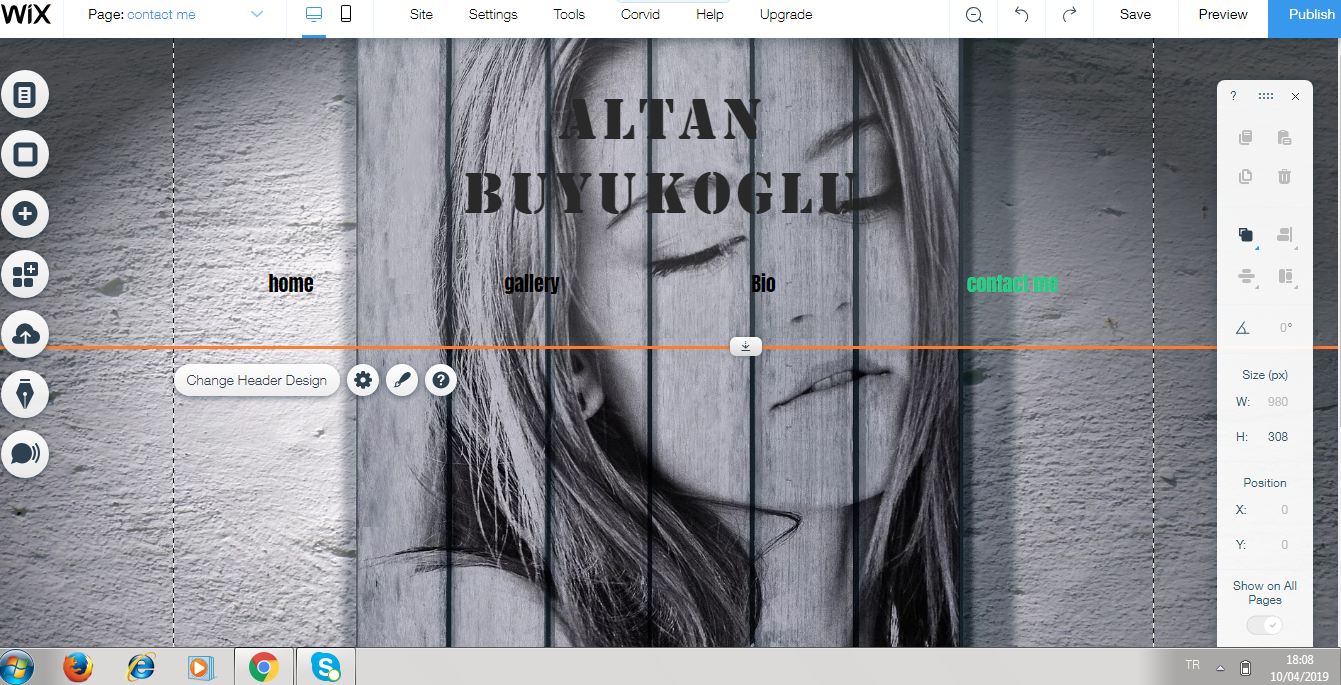1341x685 pixels.
Task: Open the Add Apps market icon
Action: (x=25, y=274)
